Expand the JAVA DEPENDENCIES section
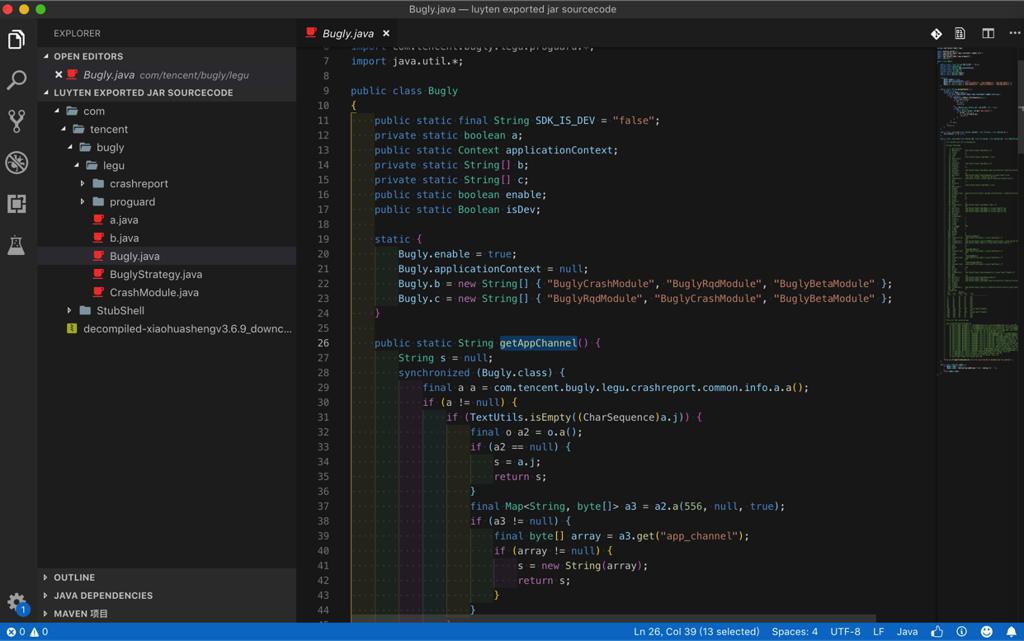Viewport: 1024px width, 641px height. [103, 596]
